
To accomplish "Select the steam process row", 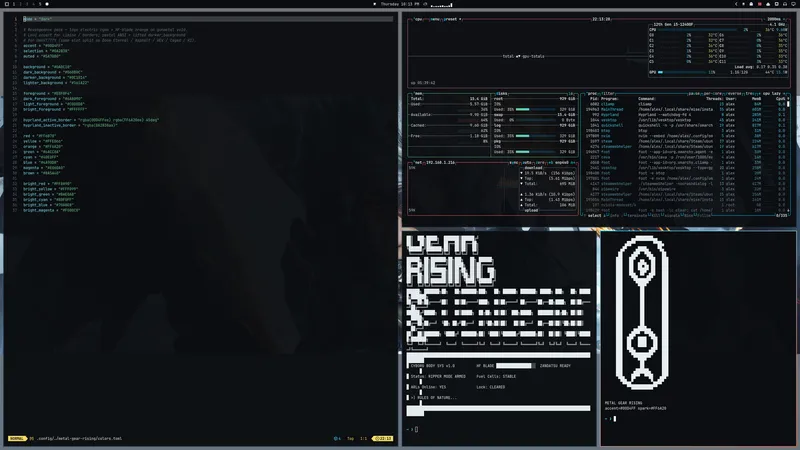I will point(688,141).
